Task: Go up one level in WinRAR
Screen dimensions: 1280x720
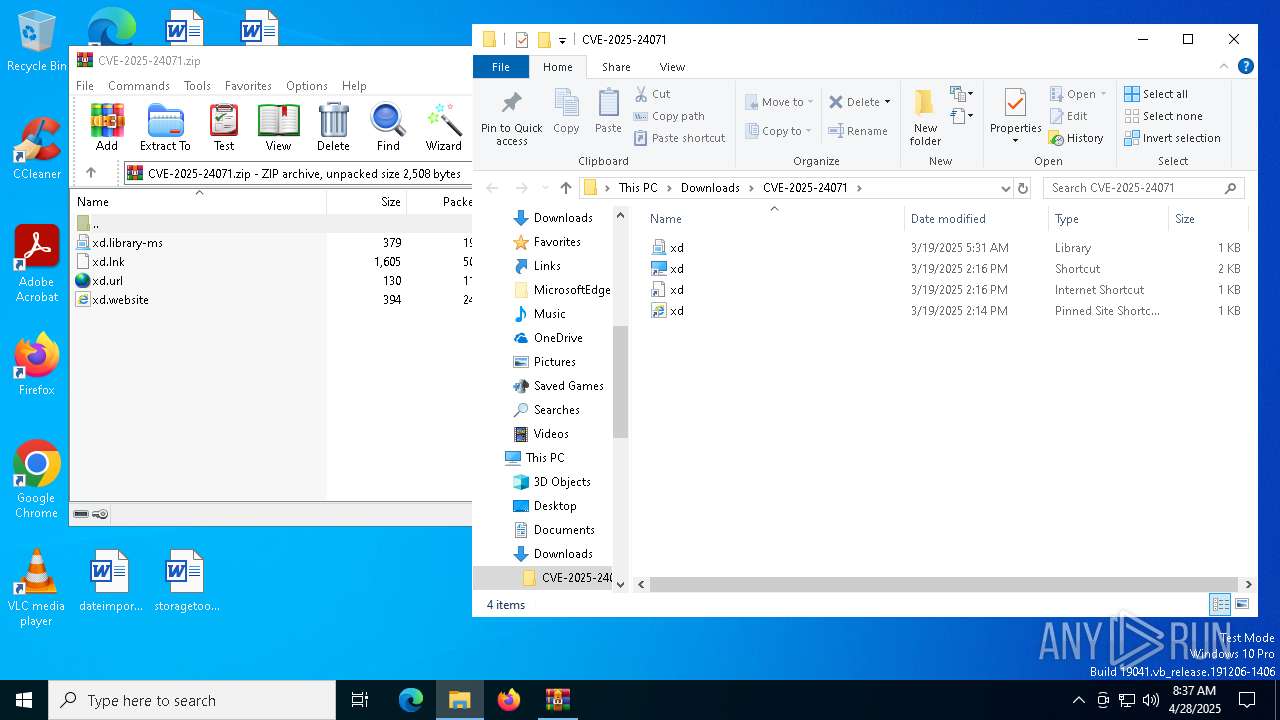Action: pos(91,173)
